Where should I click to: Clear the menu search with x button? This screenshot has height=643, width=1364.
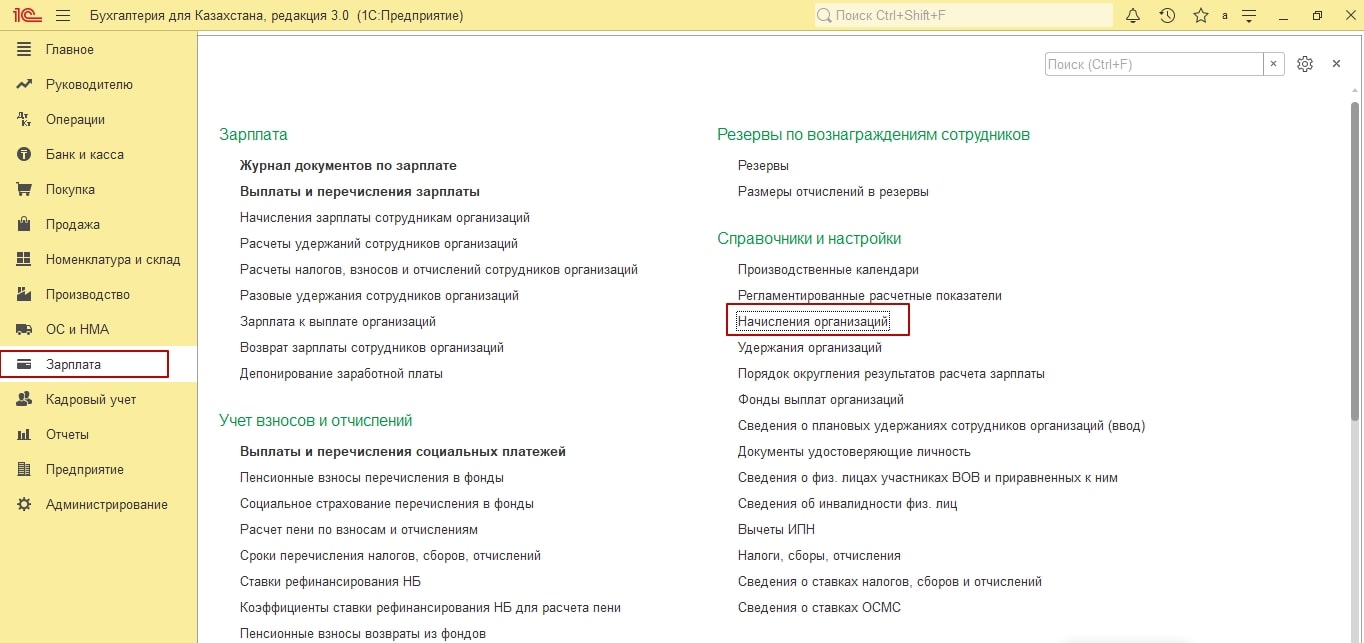(1273, 64)
